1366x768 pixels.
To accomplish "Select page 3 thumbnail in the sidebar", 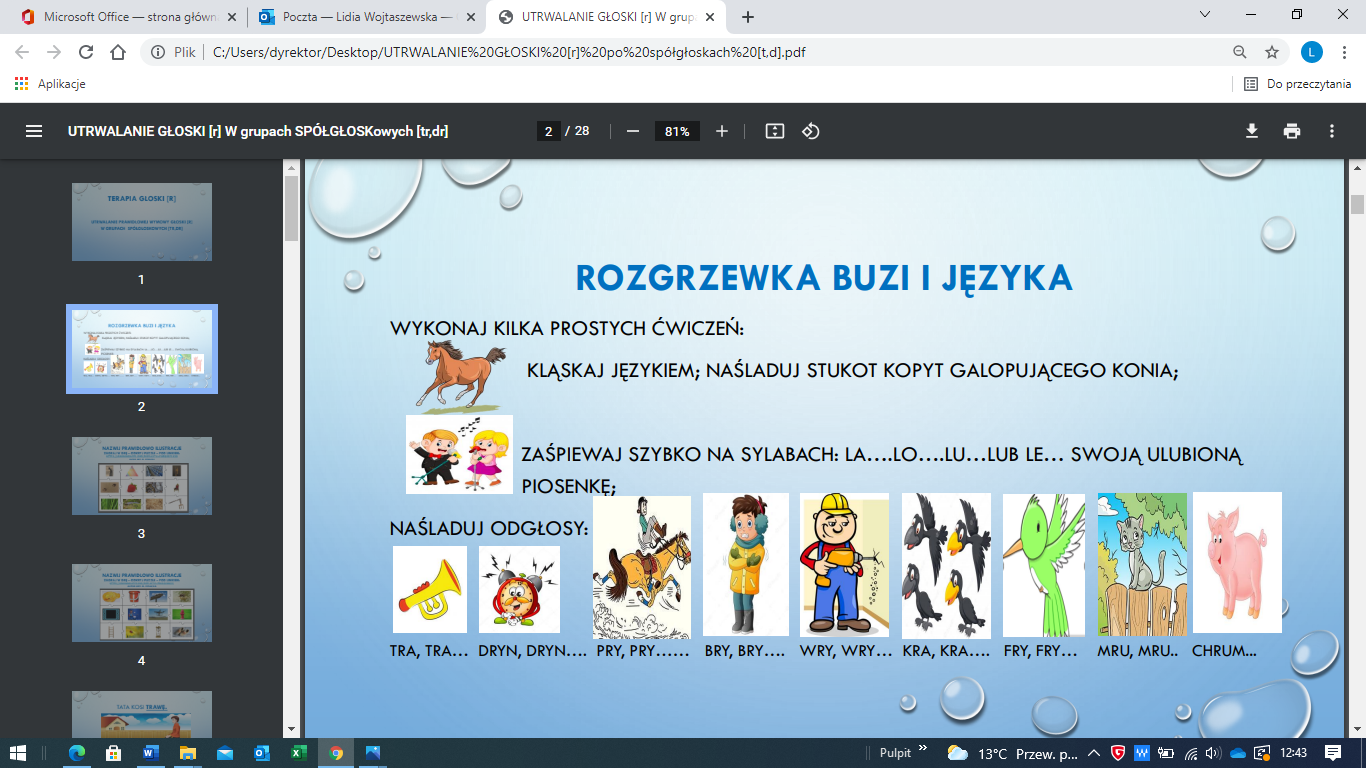I will coord(142,476).
